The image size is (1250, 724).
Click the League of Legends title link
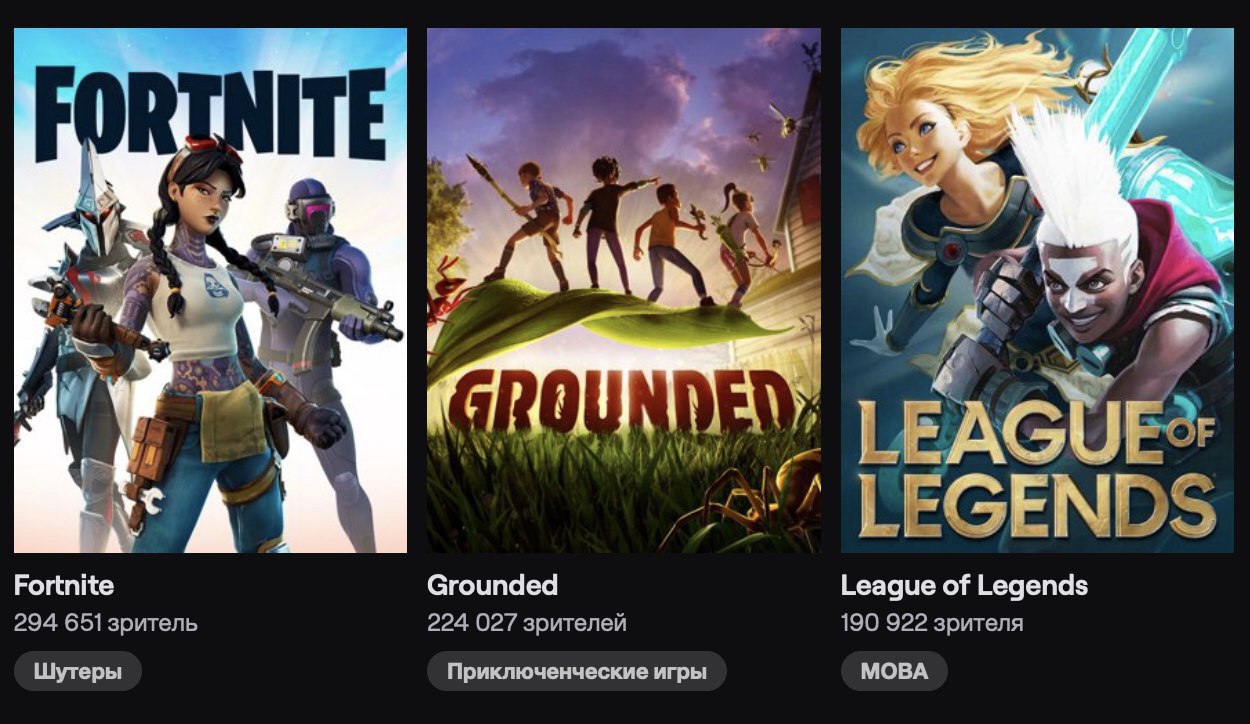(x=964, y=586)
